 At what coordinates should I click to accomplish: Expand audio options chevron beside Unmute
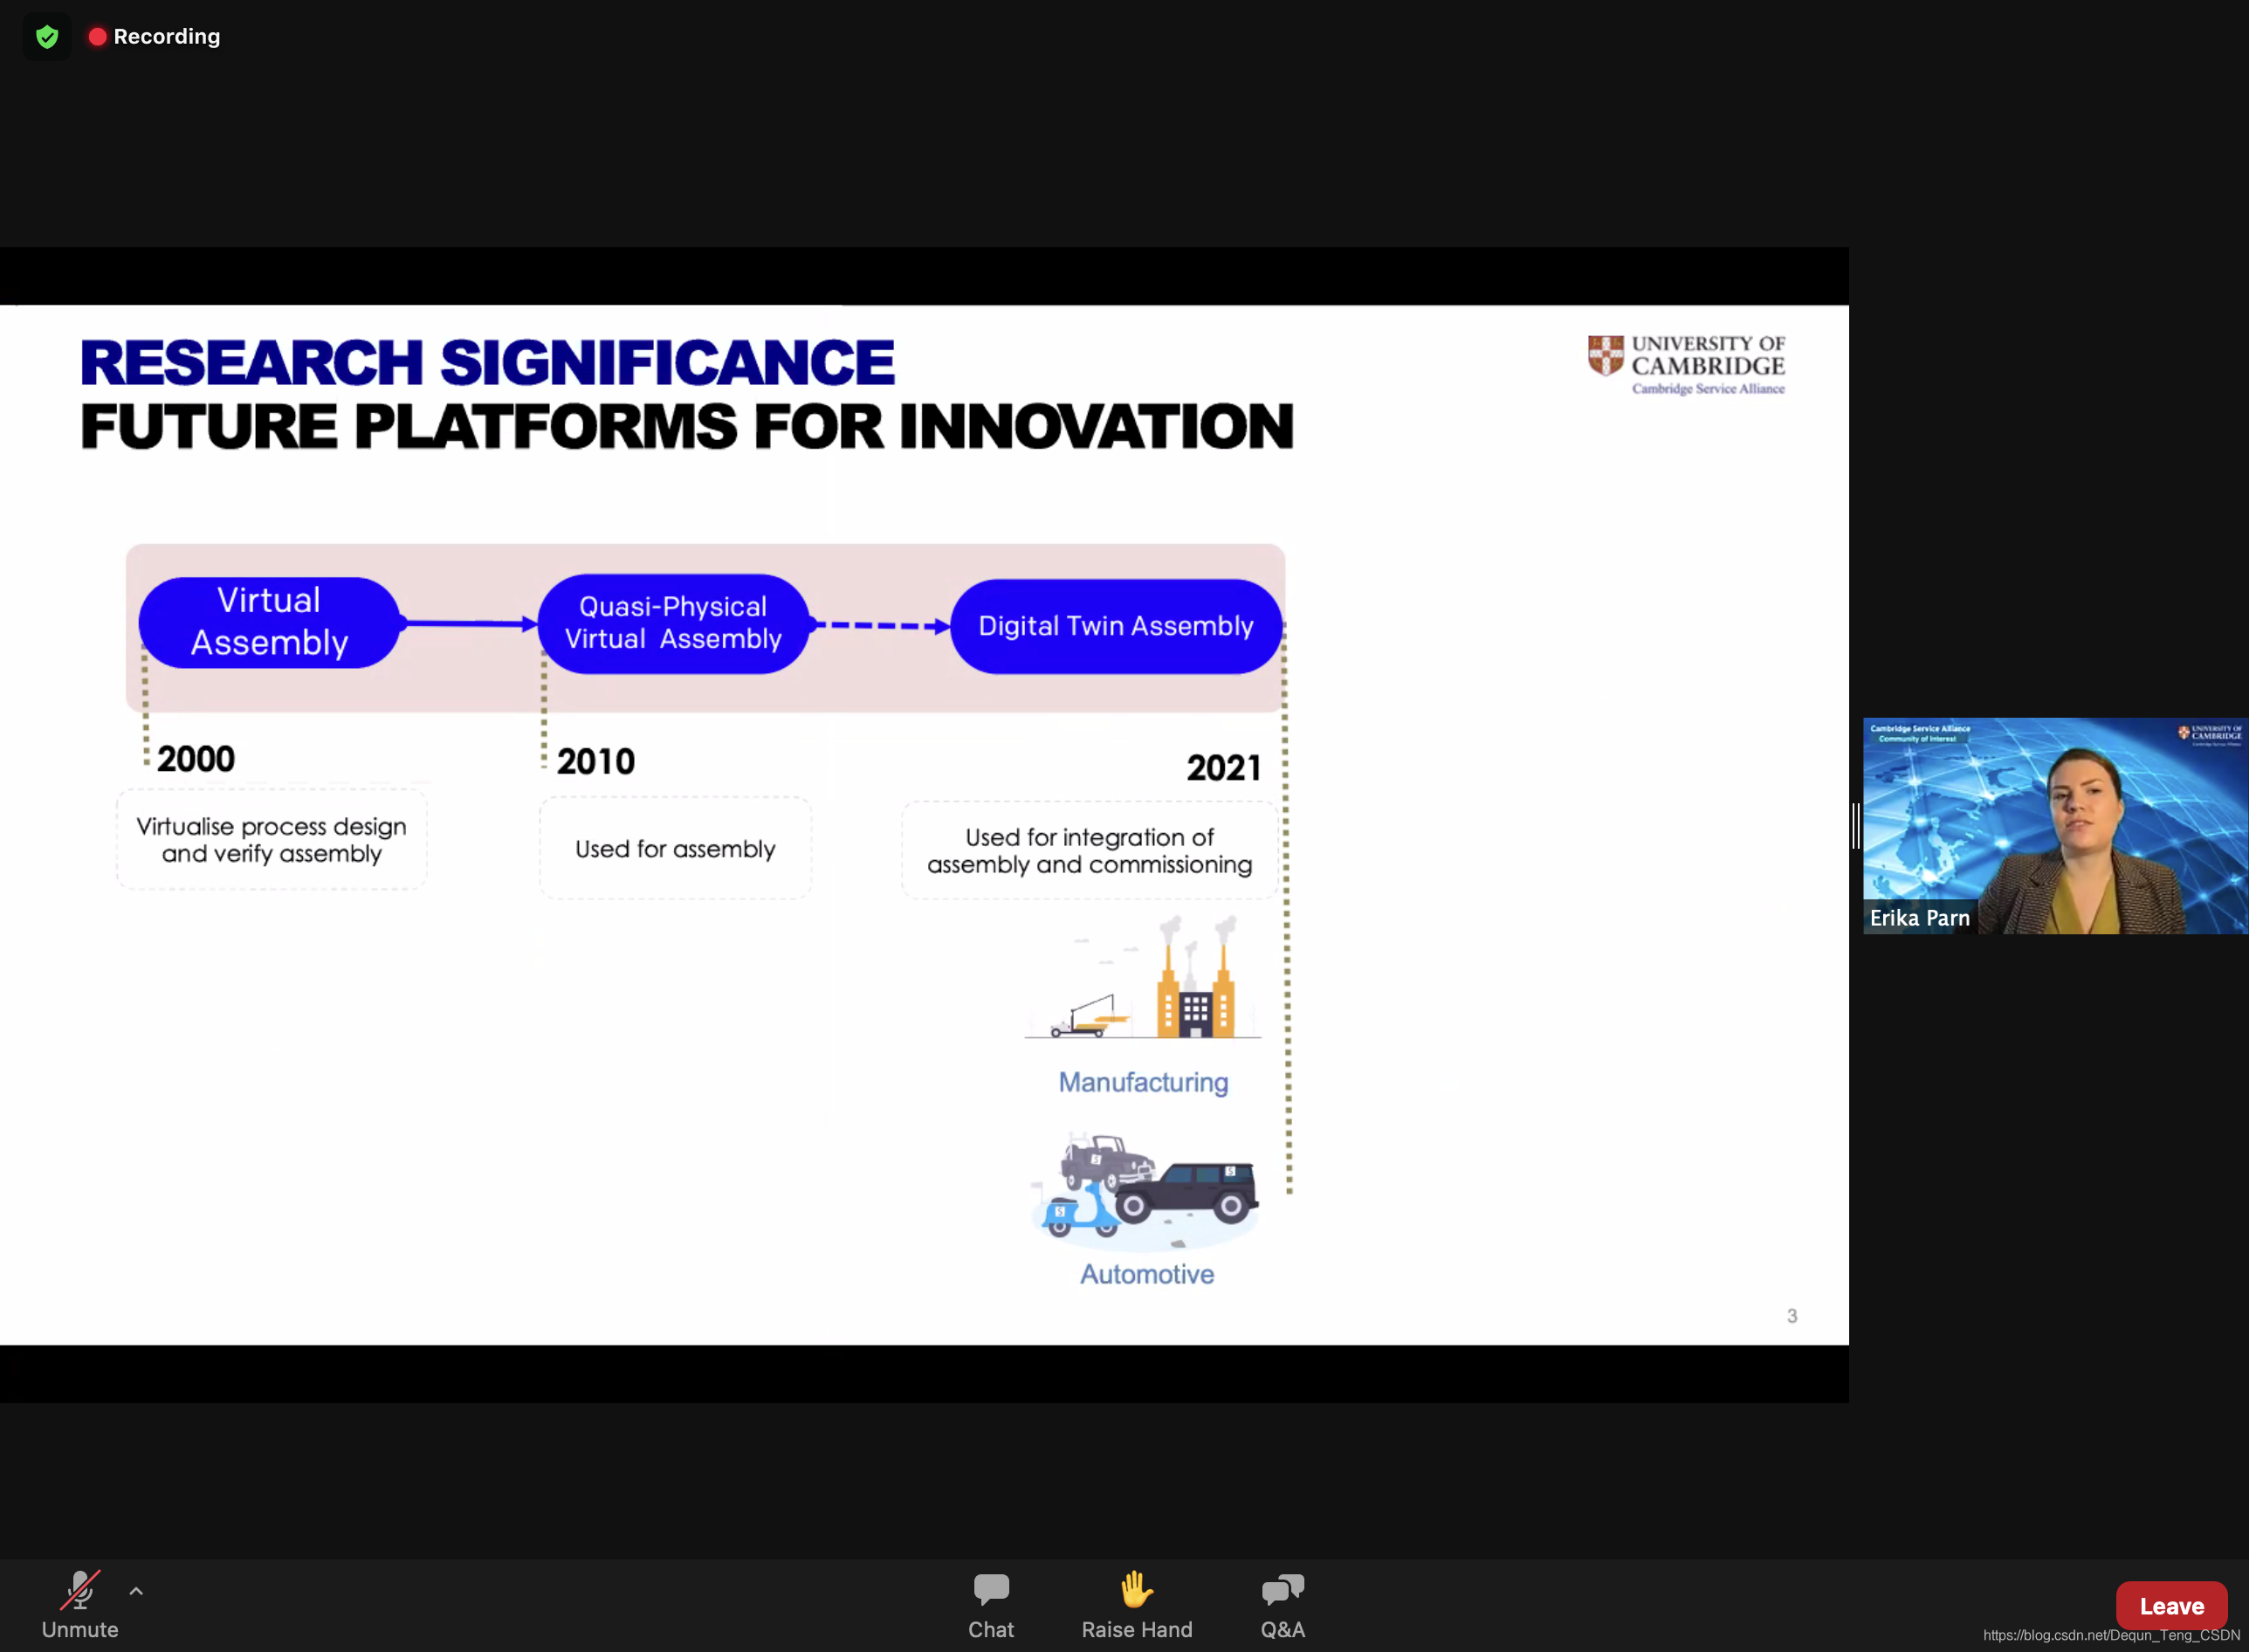click(136, 1590)
